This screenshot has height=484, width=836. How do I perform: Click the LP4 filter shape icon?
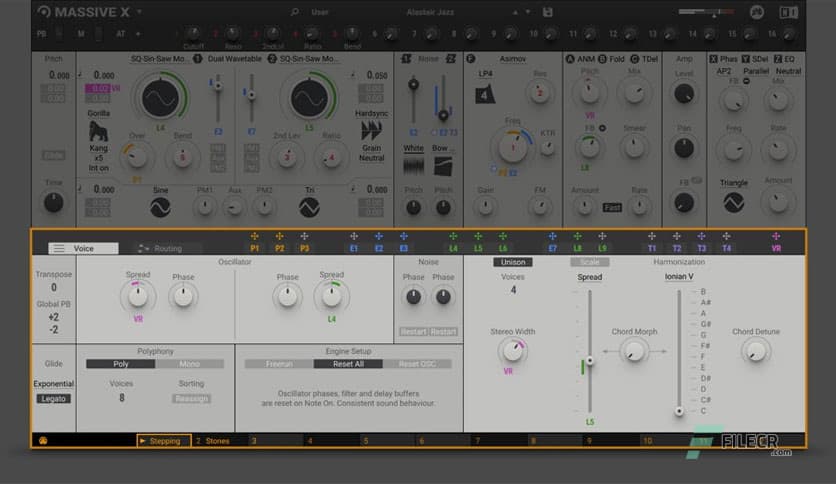485,94
